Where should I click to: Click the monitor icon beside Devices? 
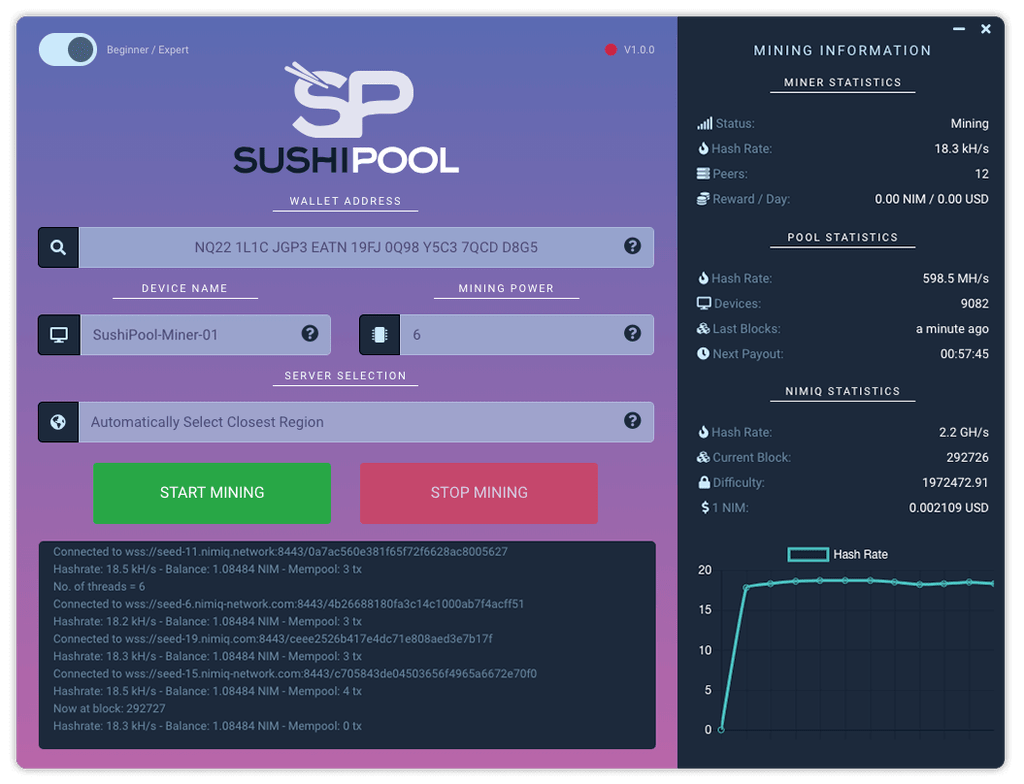pyautogui.click(x=704, y=303)
